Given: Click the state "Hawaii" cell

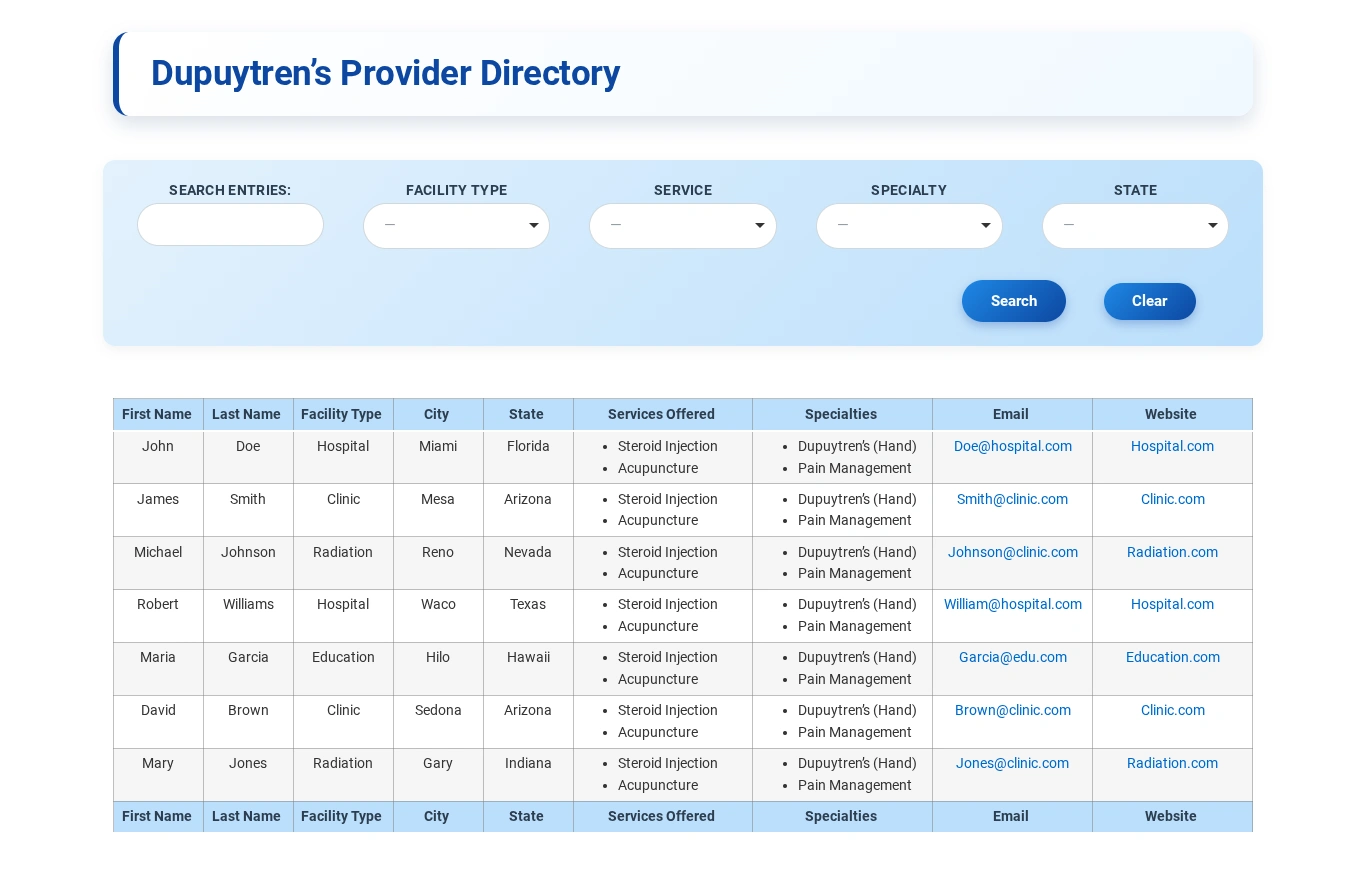Looking at the screenshot, I should coord(528,669).
